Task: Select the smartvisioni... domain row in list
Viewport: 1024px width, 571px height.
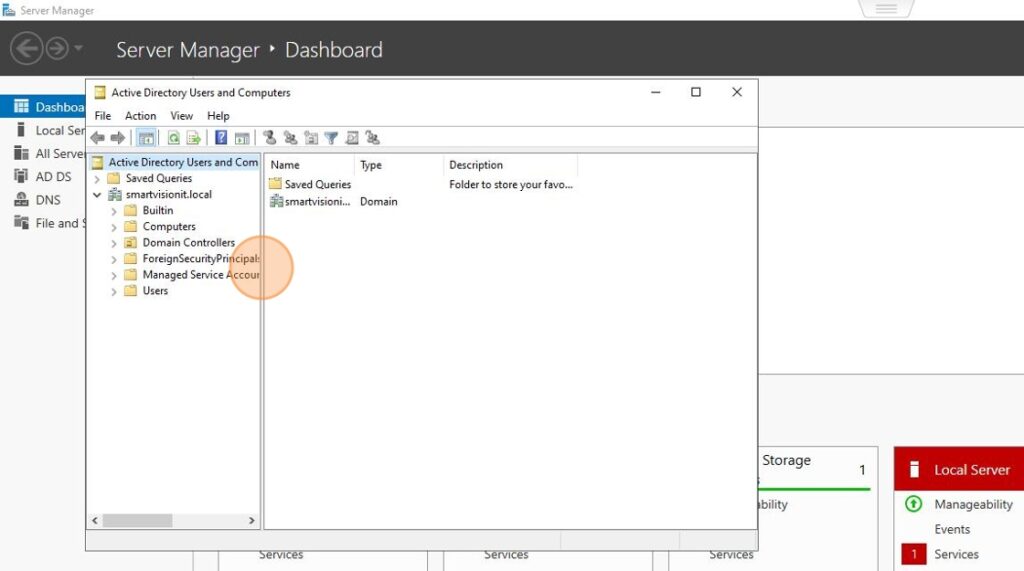Action: point(310,201)
